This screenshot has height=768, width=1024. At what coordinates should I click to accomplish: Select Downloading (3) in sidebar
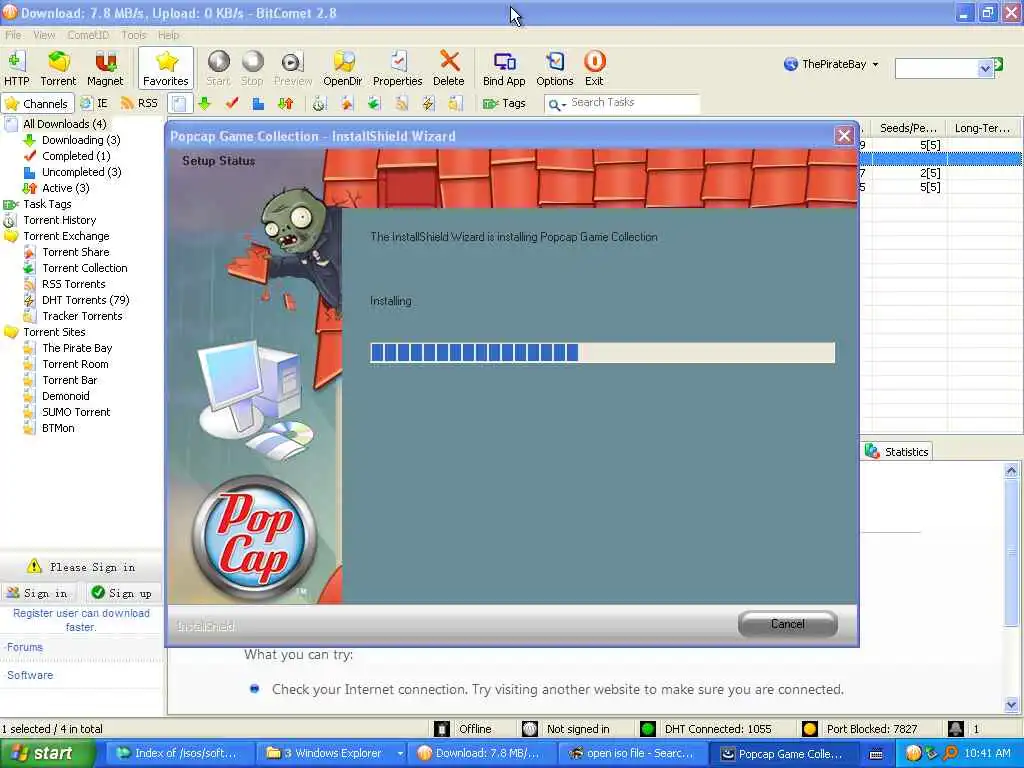(x=81, y=140)
